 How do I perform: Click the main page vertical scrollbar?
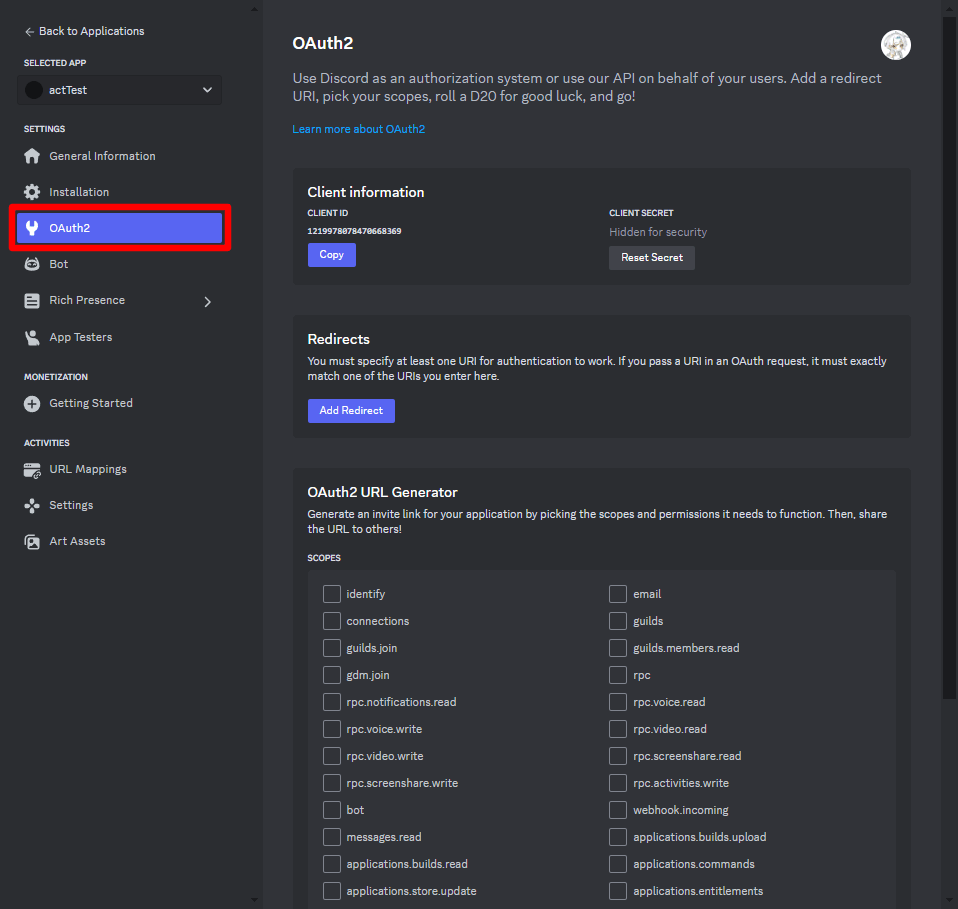point(949,358)
